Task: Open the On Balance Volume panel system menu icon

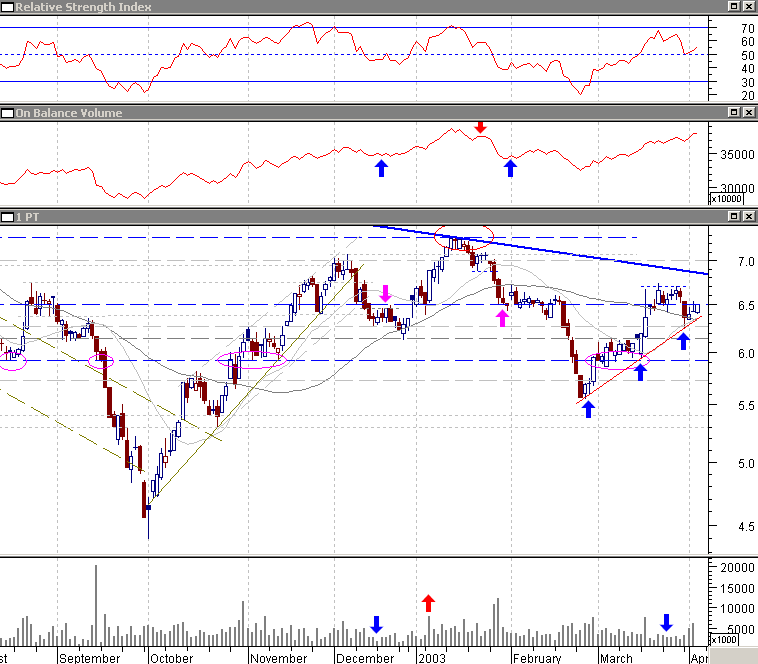Action: [x=7, y=113]
